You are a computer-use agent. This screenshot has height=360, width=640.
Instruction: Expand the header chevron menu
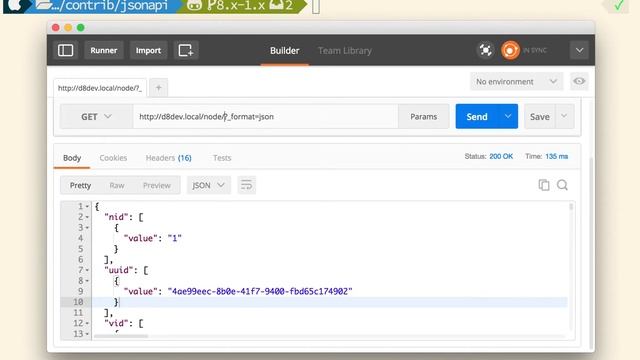click(579, 51)
